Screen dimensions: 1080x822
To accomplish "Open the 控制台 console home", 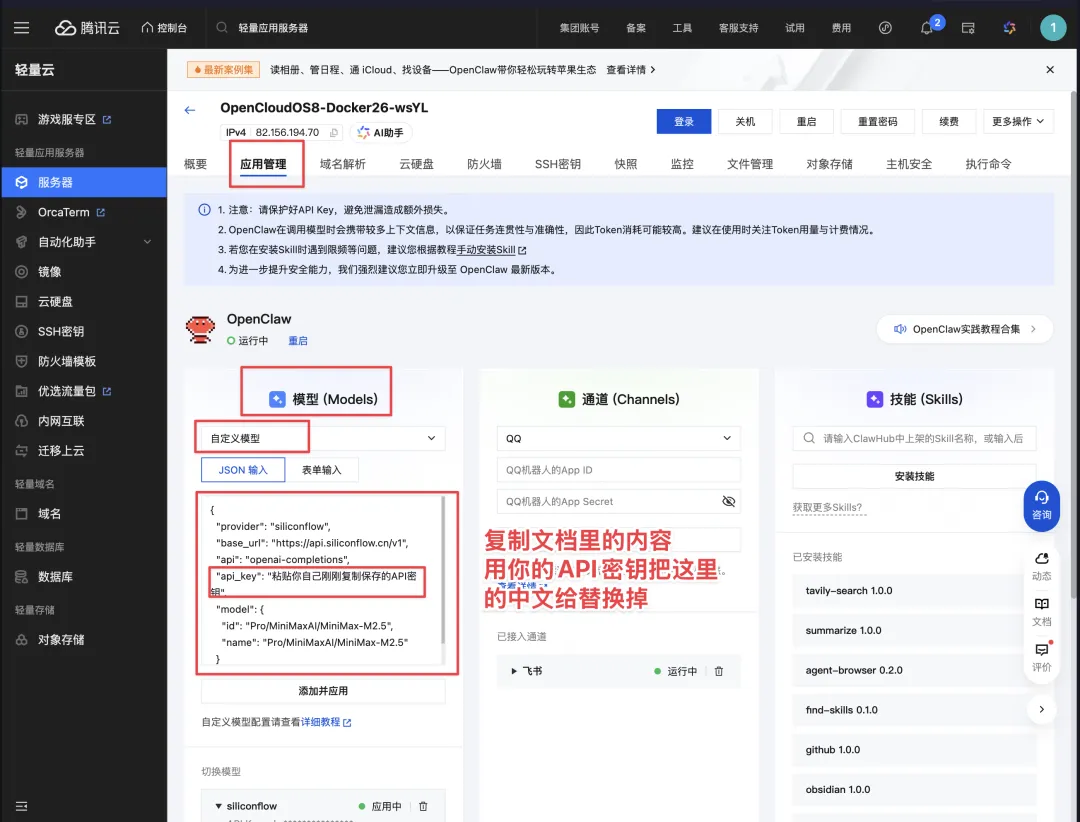I will (x=164, y=28).
